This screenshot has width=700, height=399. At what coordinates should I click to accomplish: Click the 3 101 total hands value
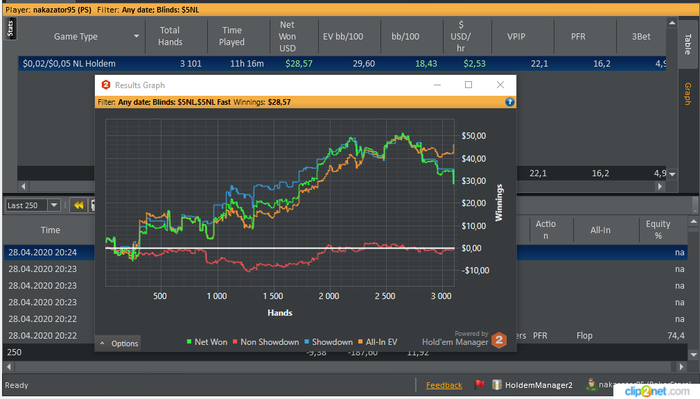click(191, 64)
